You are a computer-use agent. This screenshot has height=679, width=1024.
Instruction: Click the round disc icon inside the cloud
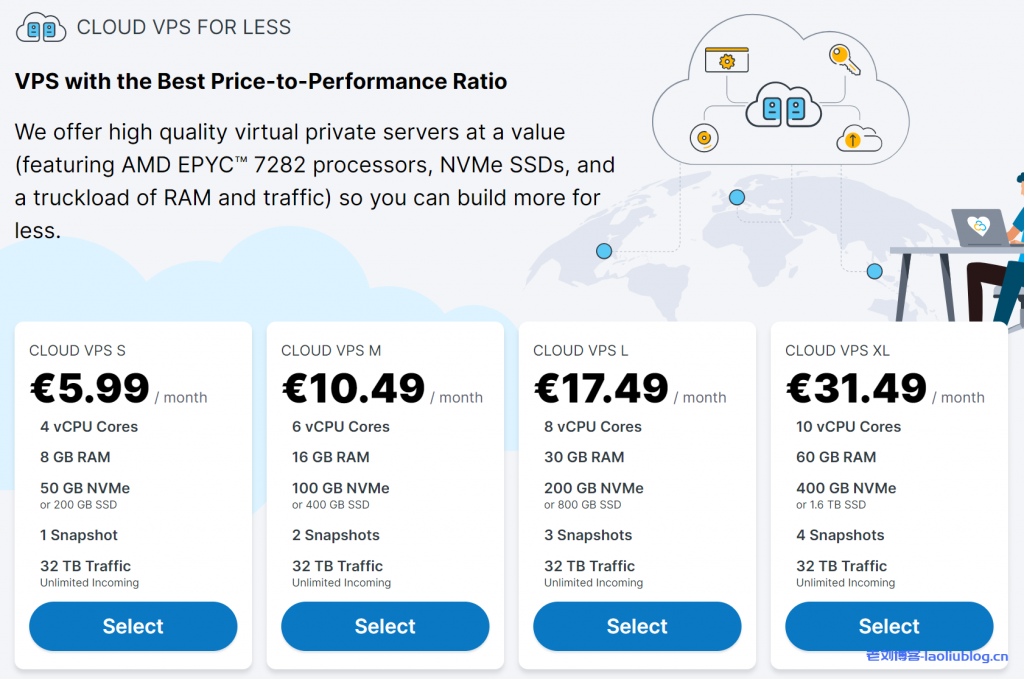click(x=704, y=138)
